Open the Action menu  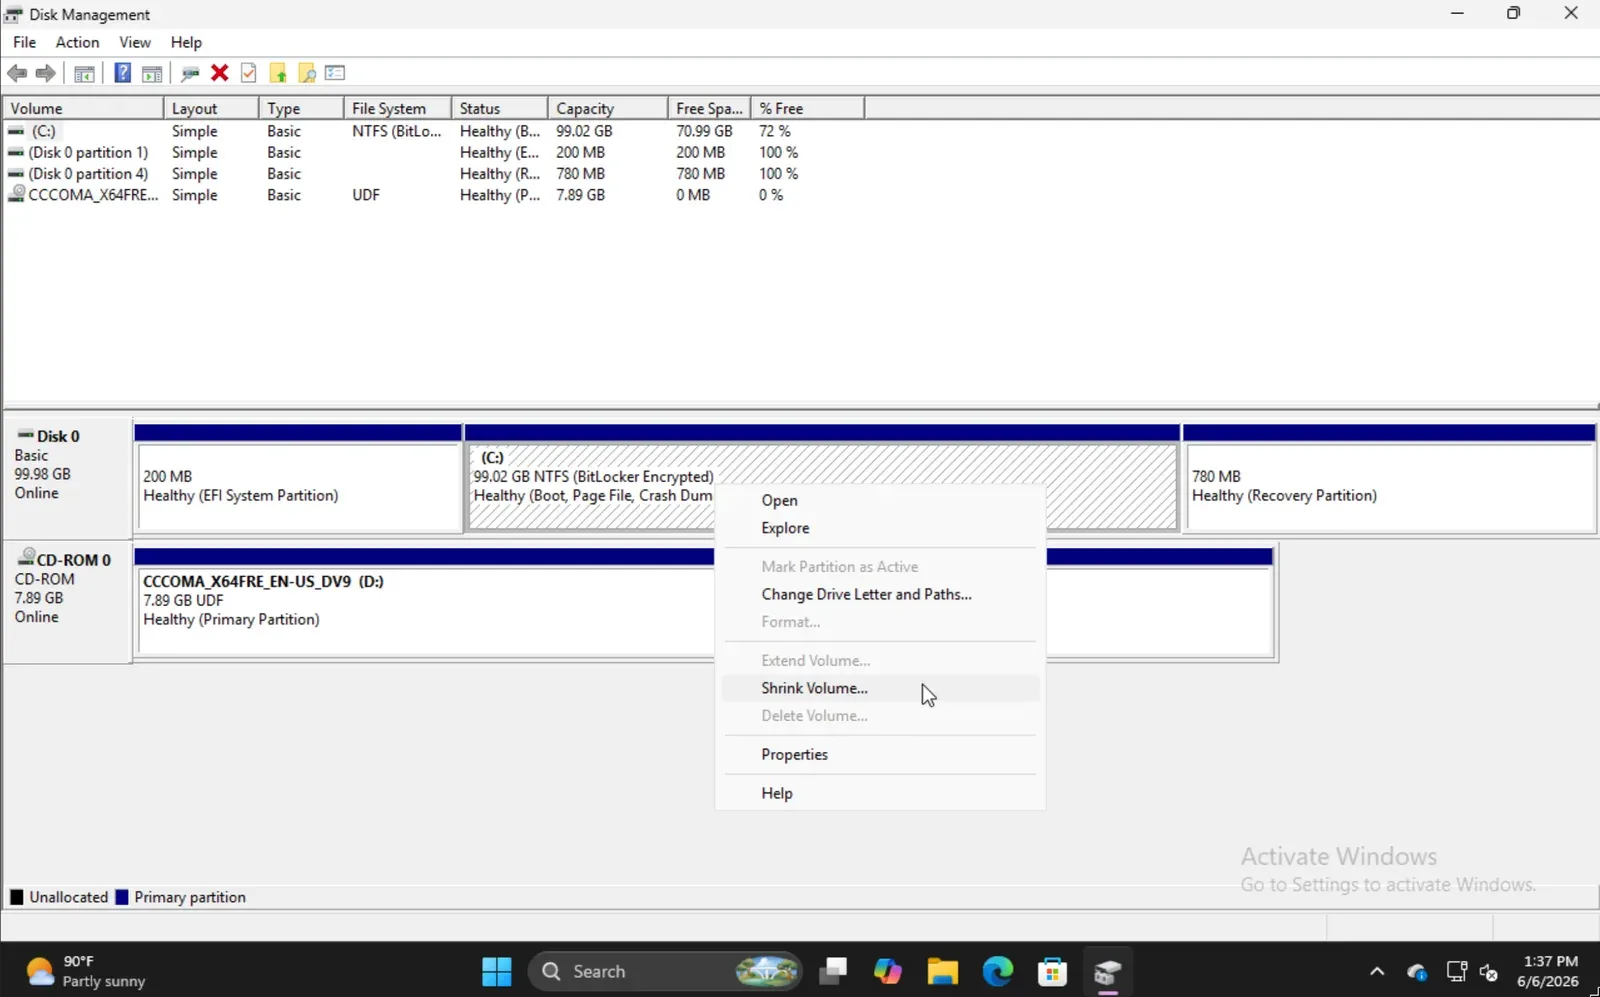pyautogui.click(x=77, y=42)
